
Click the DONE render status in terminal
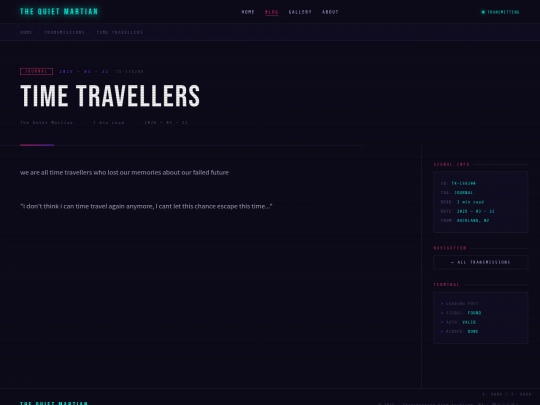(x=473, y=331)
